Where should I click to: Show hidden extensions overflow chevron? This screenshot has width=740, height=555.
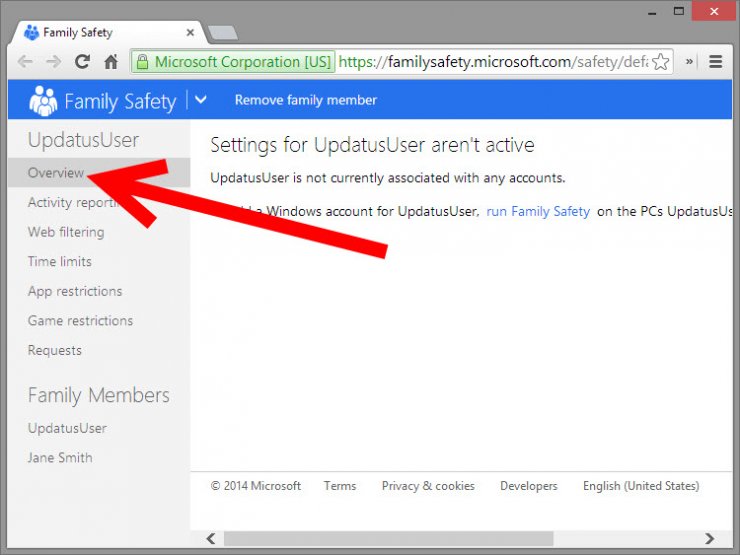coord(689,62)
